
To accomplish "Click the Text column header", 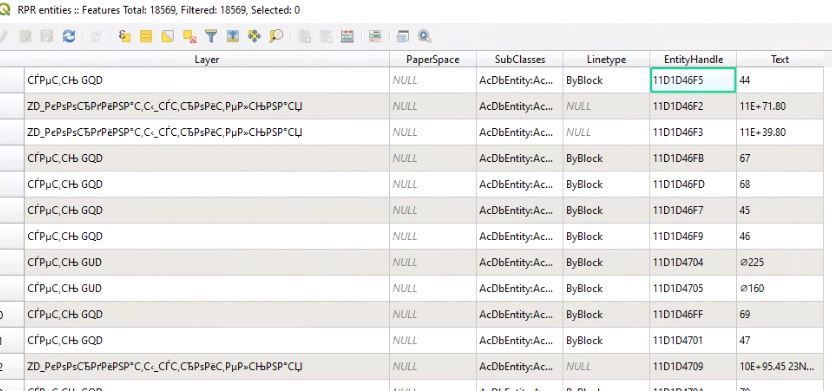I will coord(780,59).
